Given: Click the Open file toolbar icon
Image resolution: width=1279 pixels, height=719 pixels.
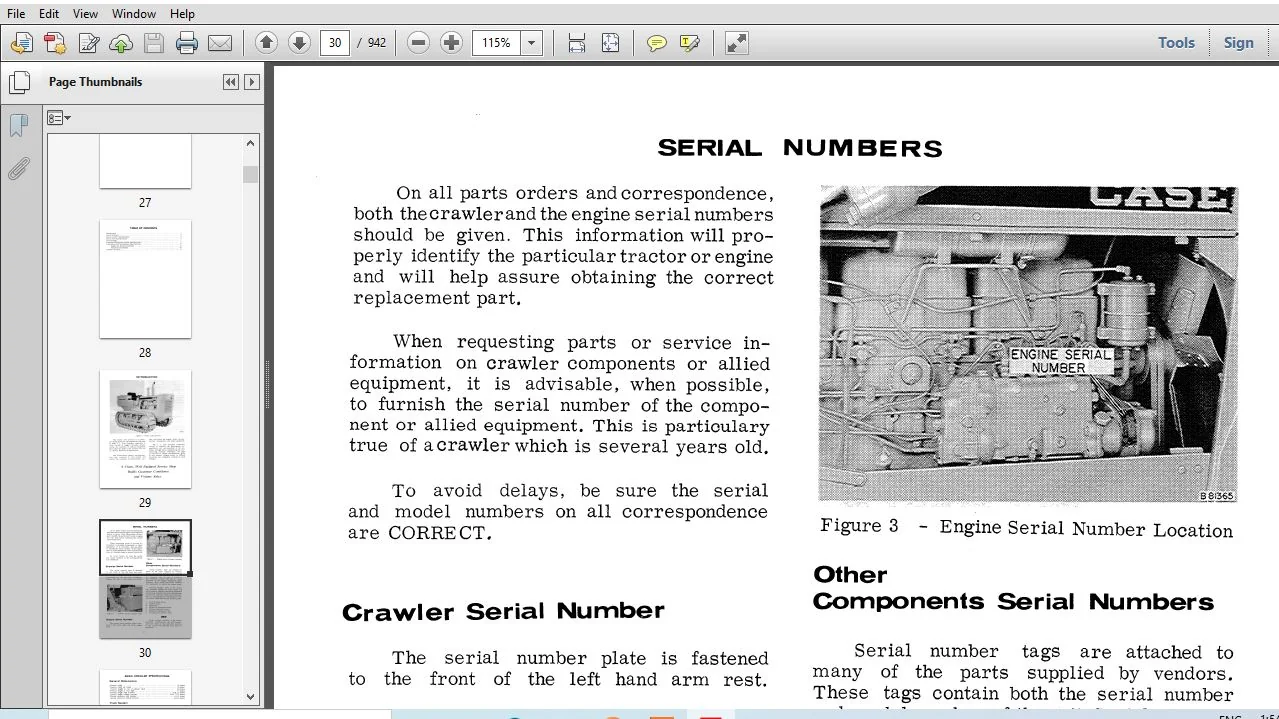Looking at the screenshot, I should coord(22,43).
